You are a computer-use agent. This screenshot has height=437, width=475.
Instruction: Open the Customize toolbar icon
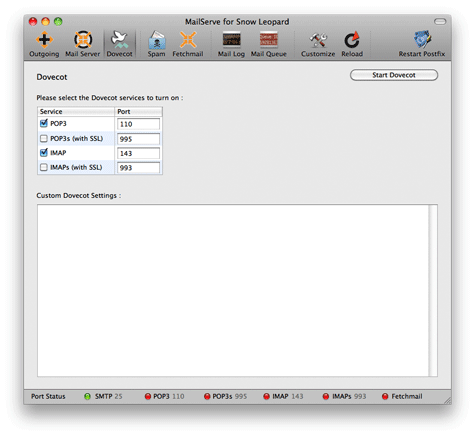tap(318, 44)
